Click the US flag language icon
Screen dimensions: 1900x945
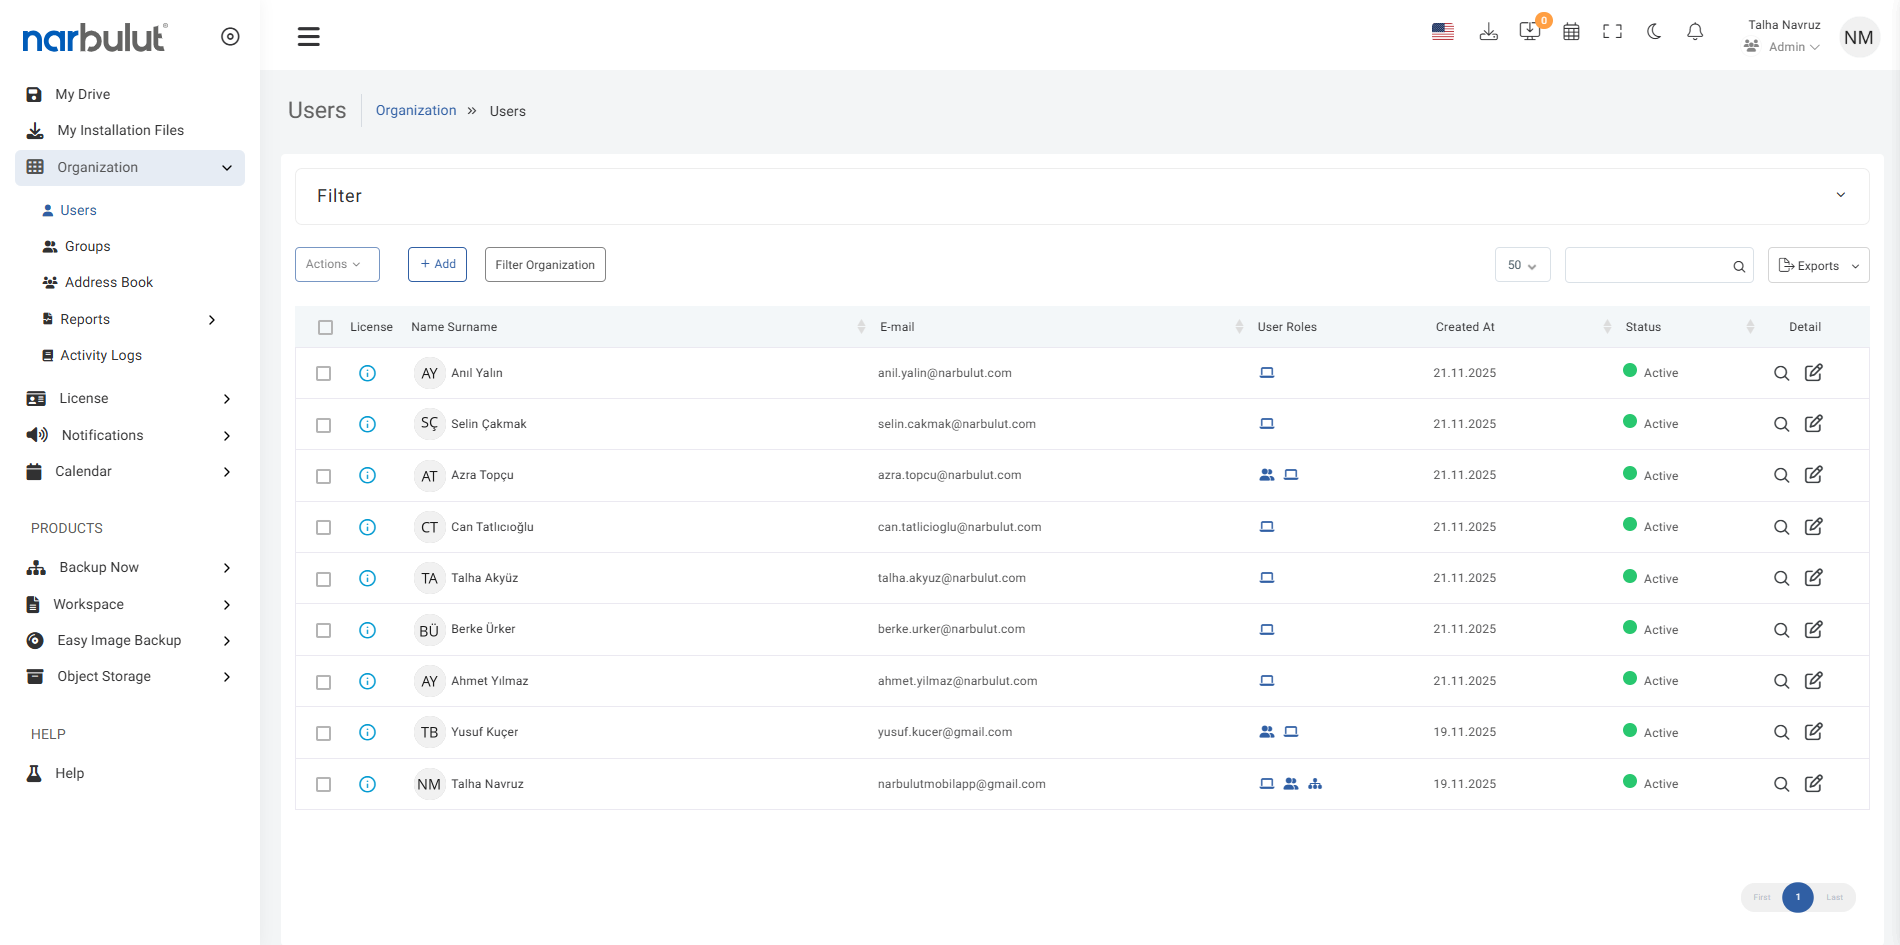[x=1442, y=32]
